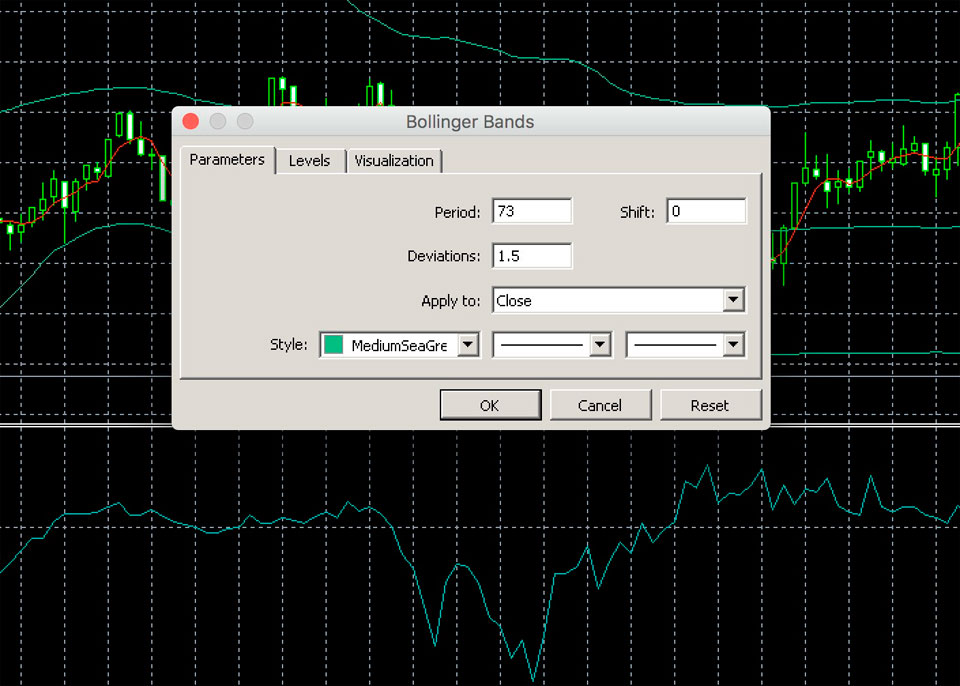Open the MediumSeaGreen color dropdown arrow

click(468, 345)
